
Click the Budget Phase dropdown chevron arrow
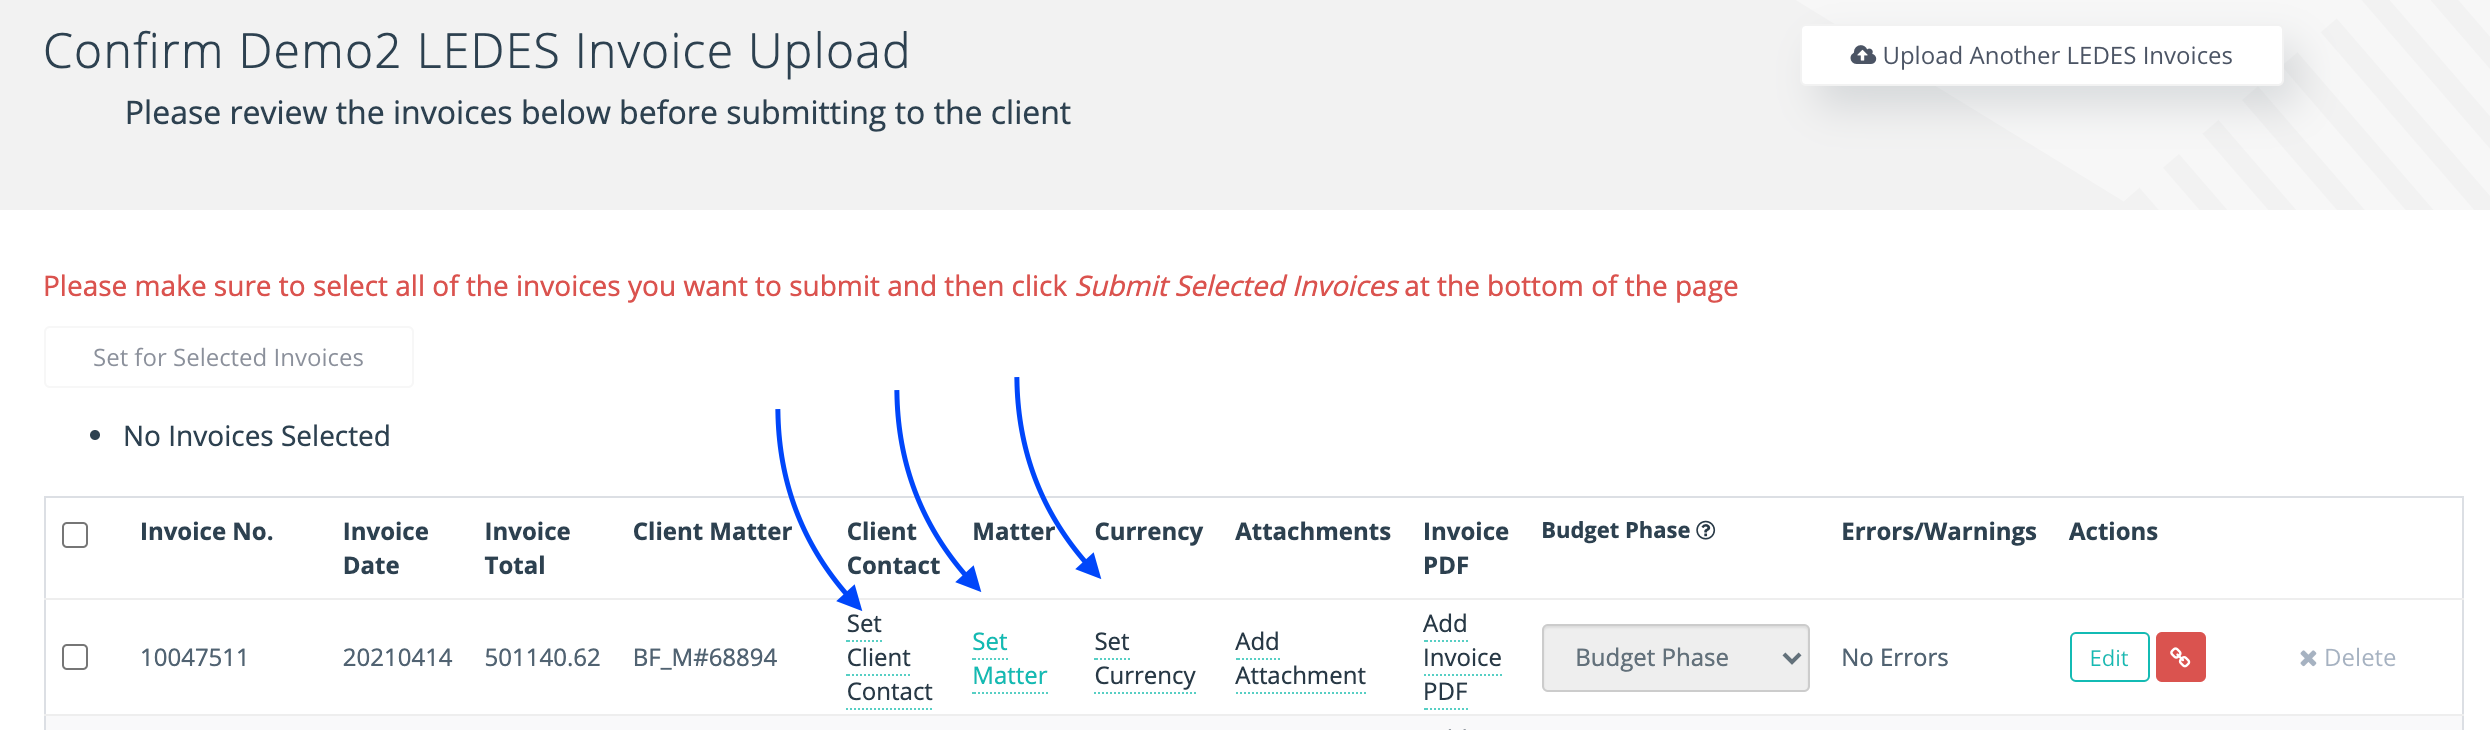coord(1791,658)
